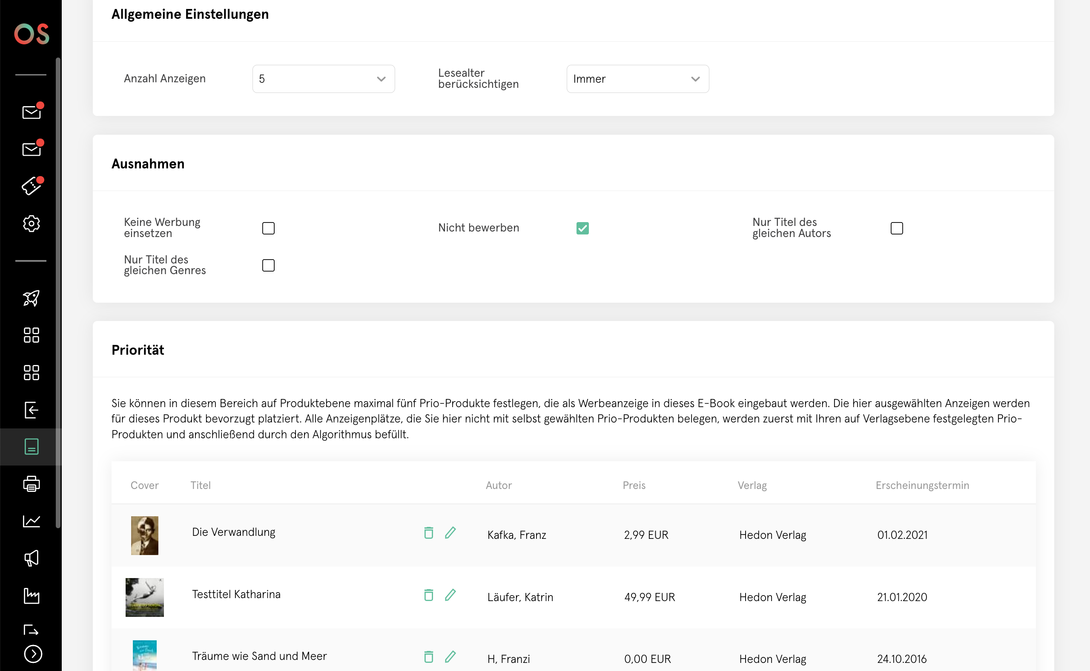Open the first envelope inbox menu item
This screenshot has width=1090, height=671.
point(31,111)
